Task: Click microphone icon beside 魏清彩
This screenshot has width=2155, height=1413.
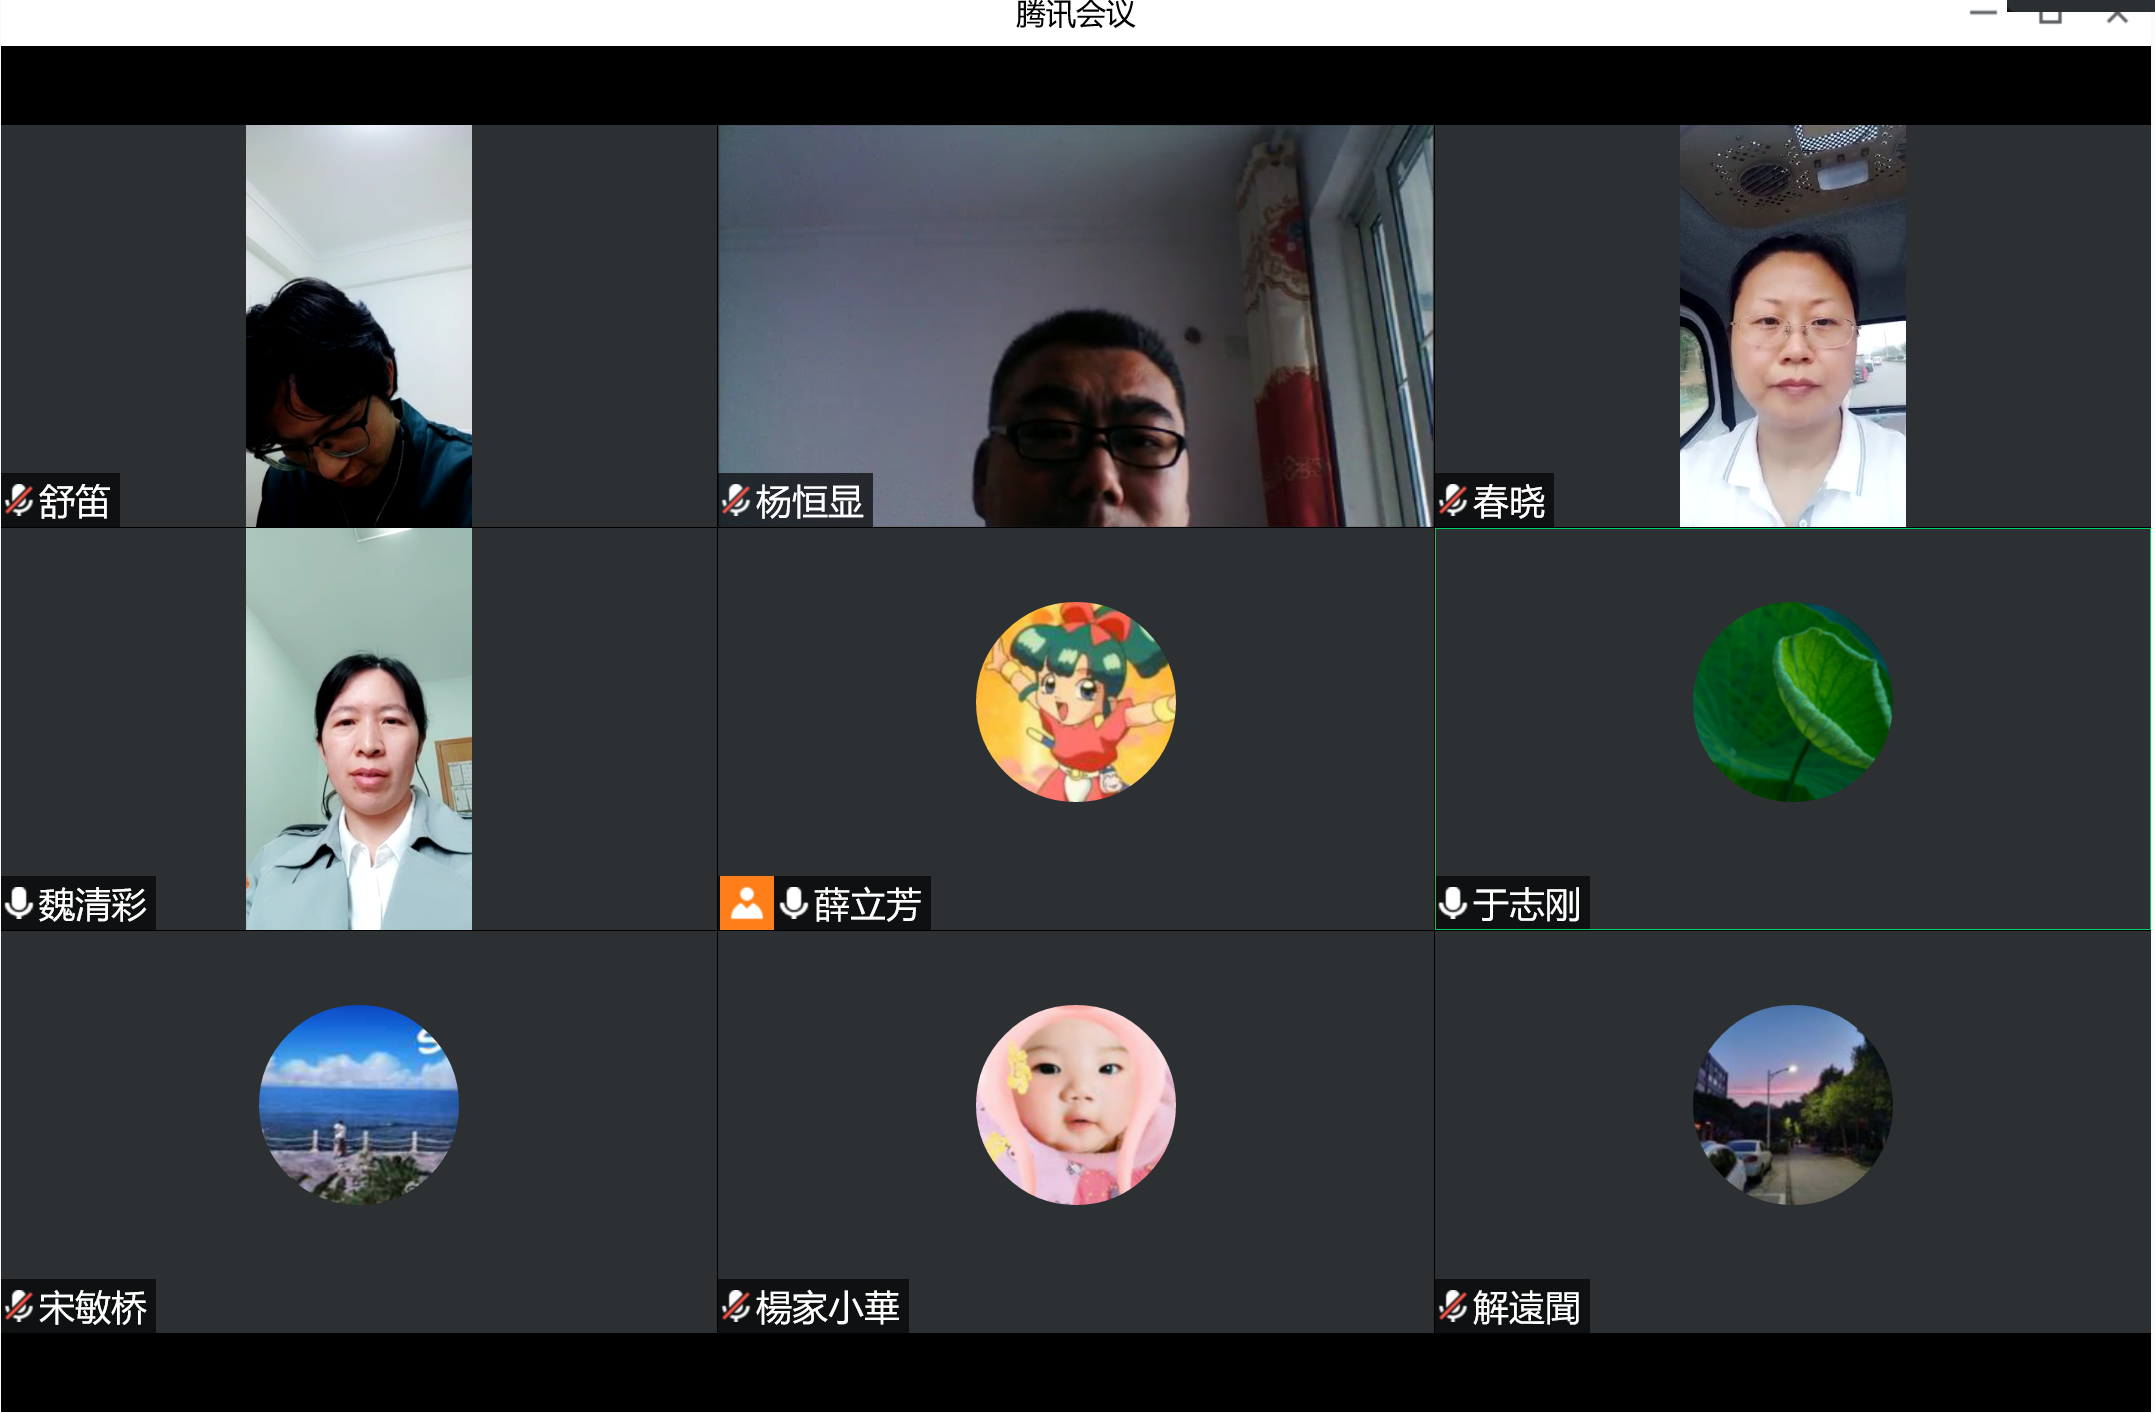Action: pos(19,903)
